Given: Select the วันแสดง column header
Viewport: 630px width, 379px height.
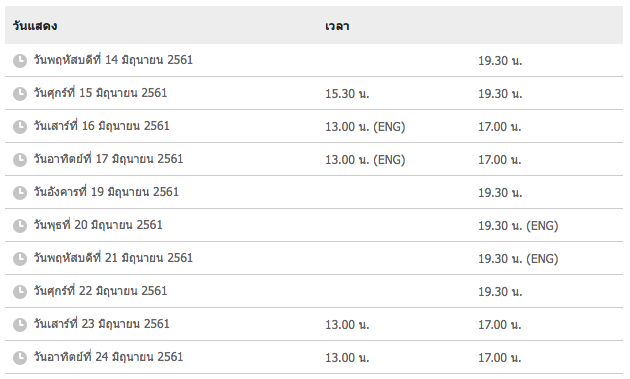Looking at the screenshot, I should [x=35, y=26].
